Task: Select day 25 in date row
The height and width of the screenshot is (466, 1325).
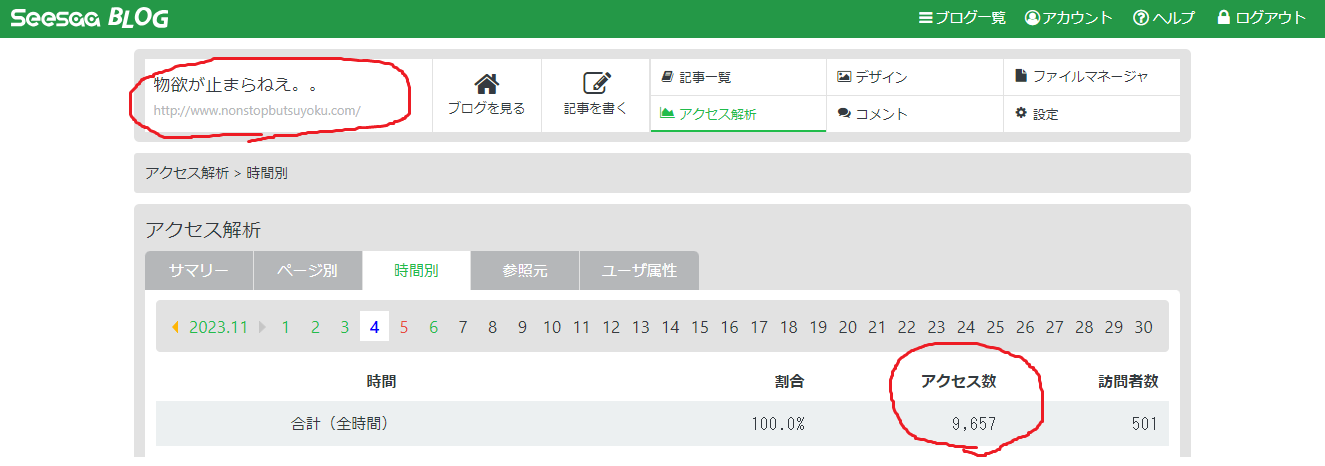Action: (x=995, y=327)
